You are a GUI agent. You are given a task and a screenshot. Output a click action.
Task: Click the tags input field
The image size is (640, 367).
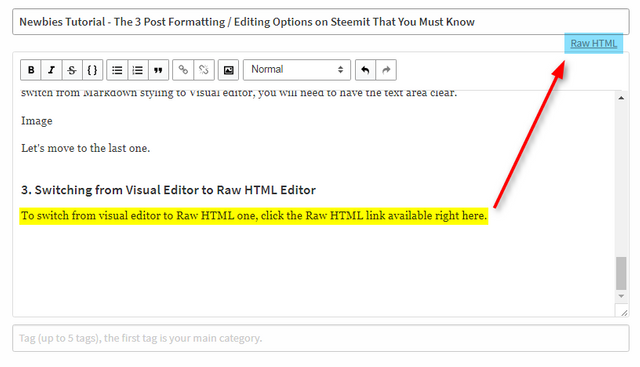point(321,338)
